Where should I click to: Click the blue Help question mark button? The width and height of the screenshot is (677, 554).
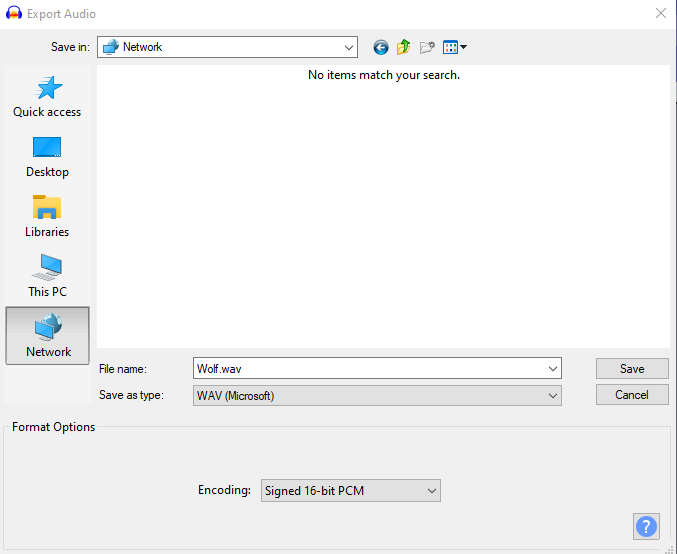(647, 526)
